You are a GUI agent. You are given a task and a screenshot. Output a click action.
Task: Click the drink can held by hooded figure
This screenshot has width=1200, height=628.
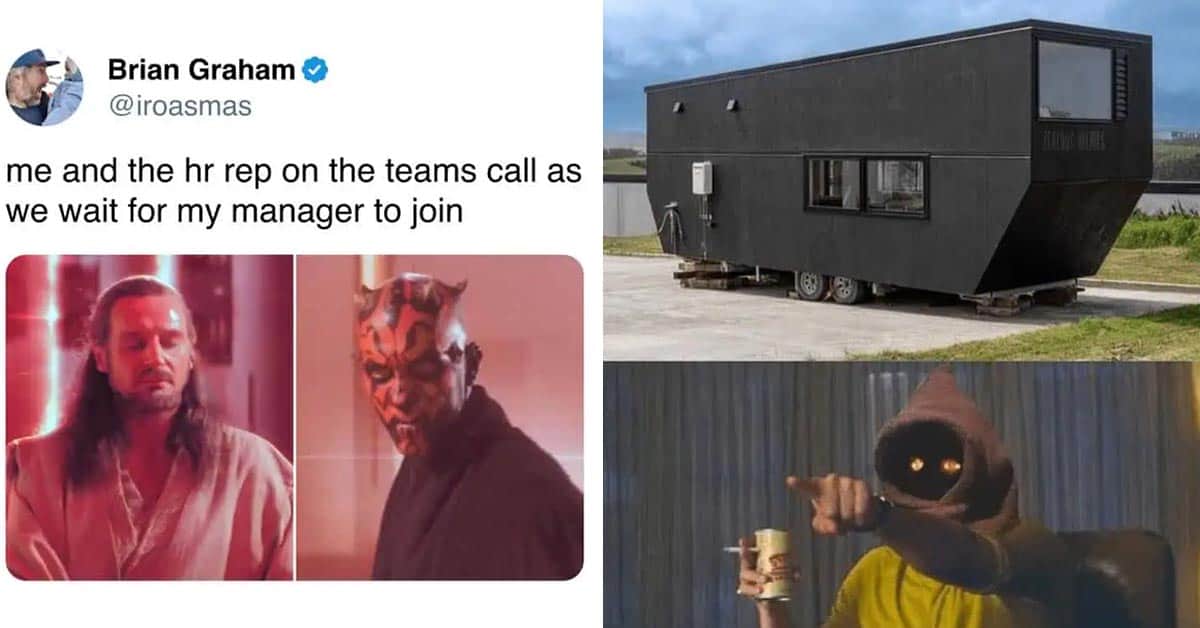[x=771, y=564]
